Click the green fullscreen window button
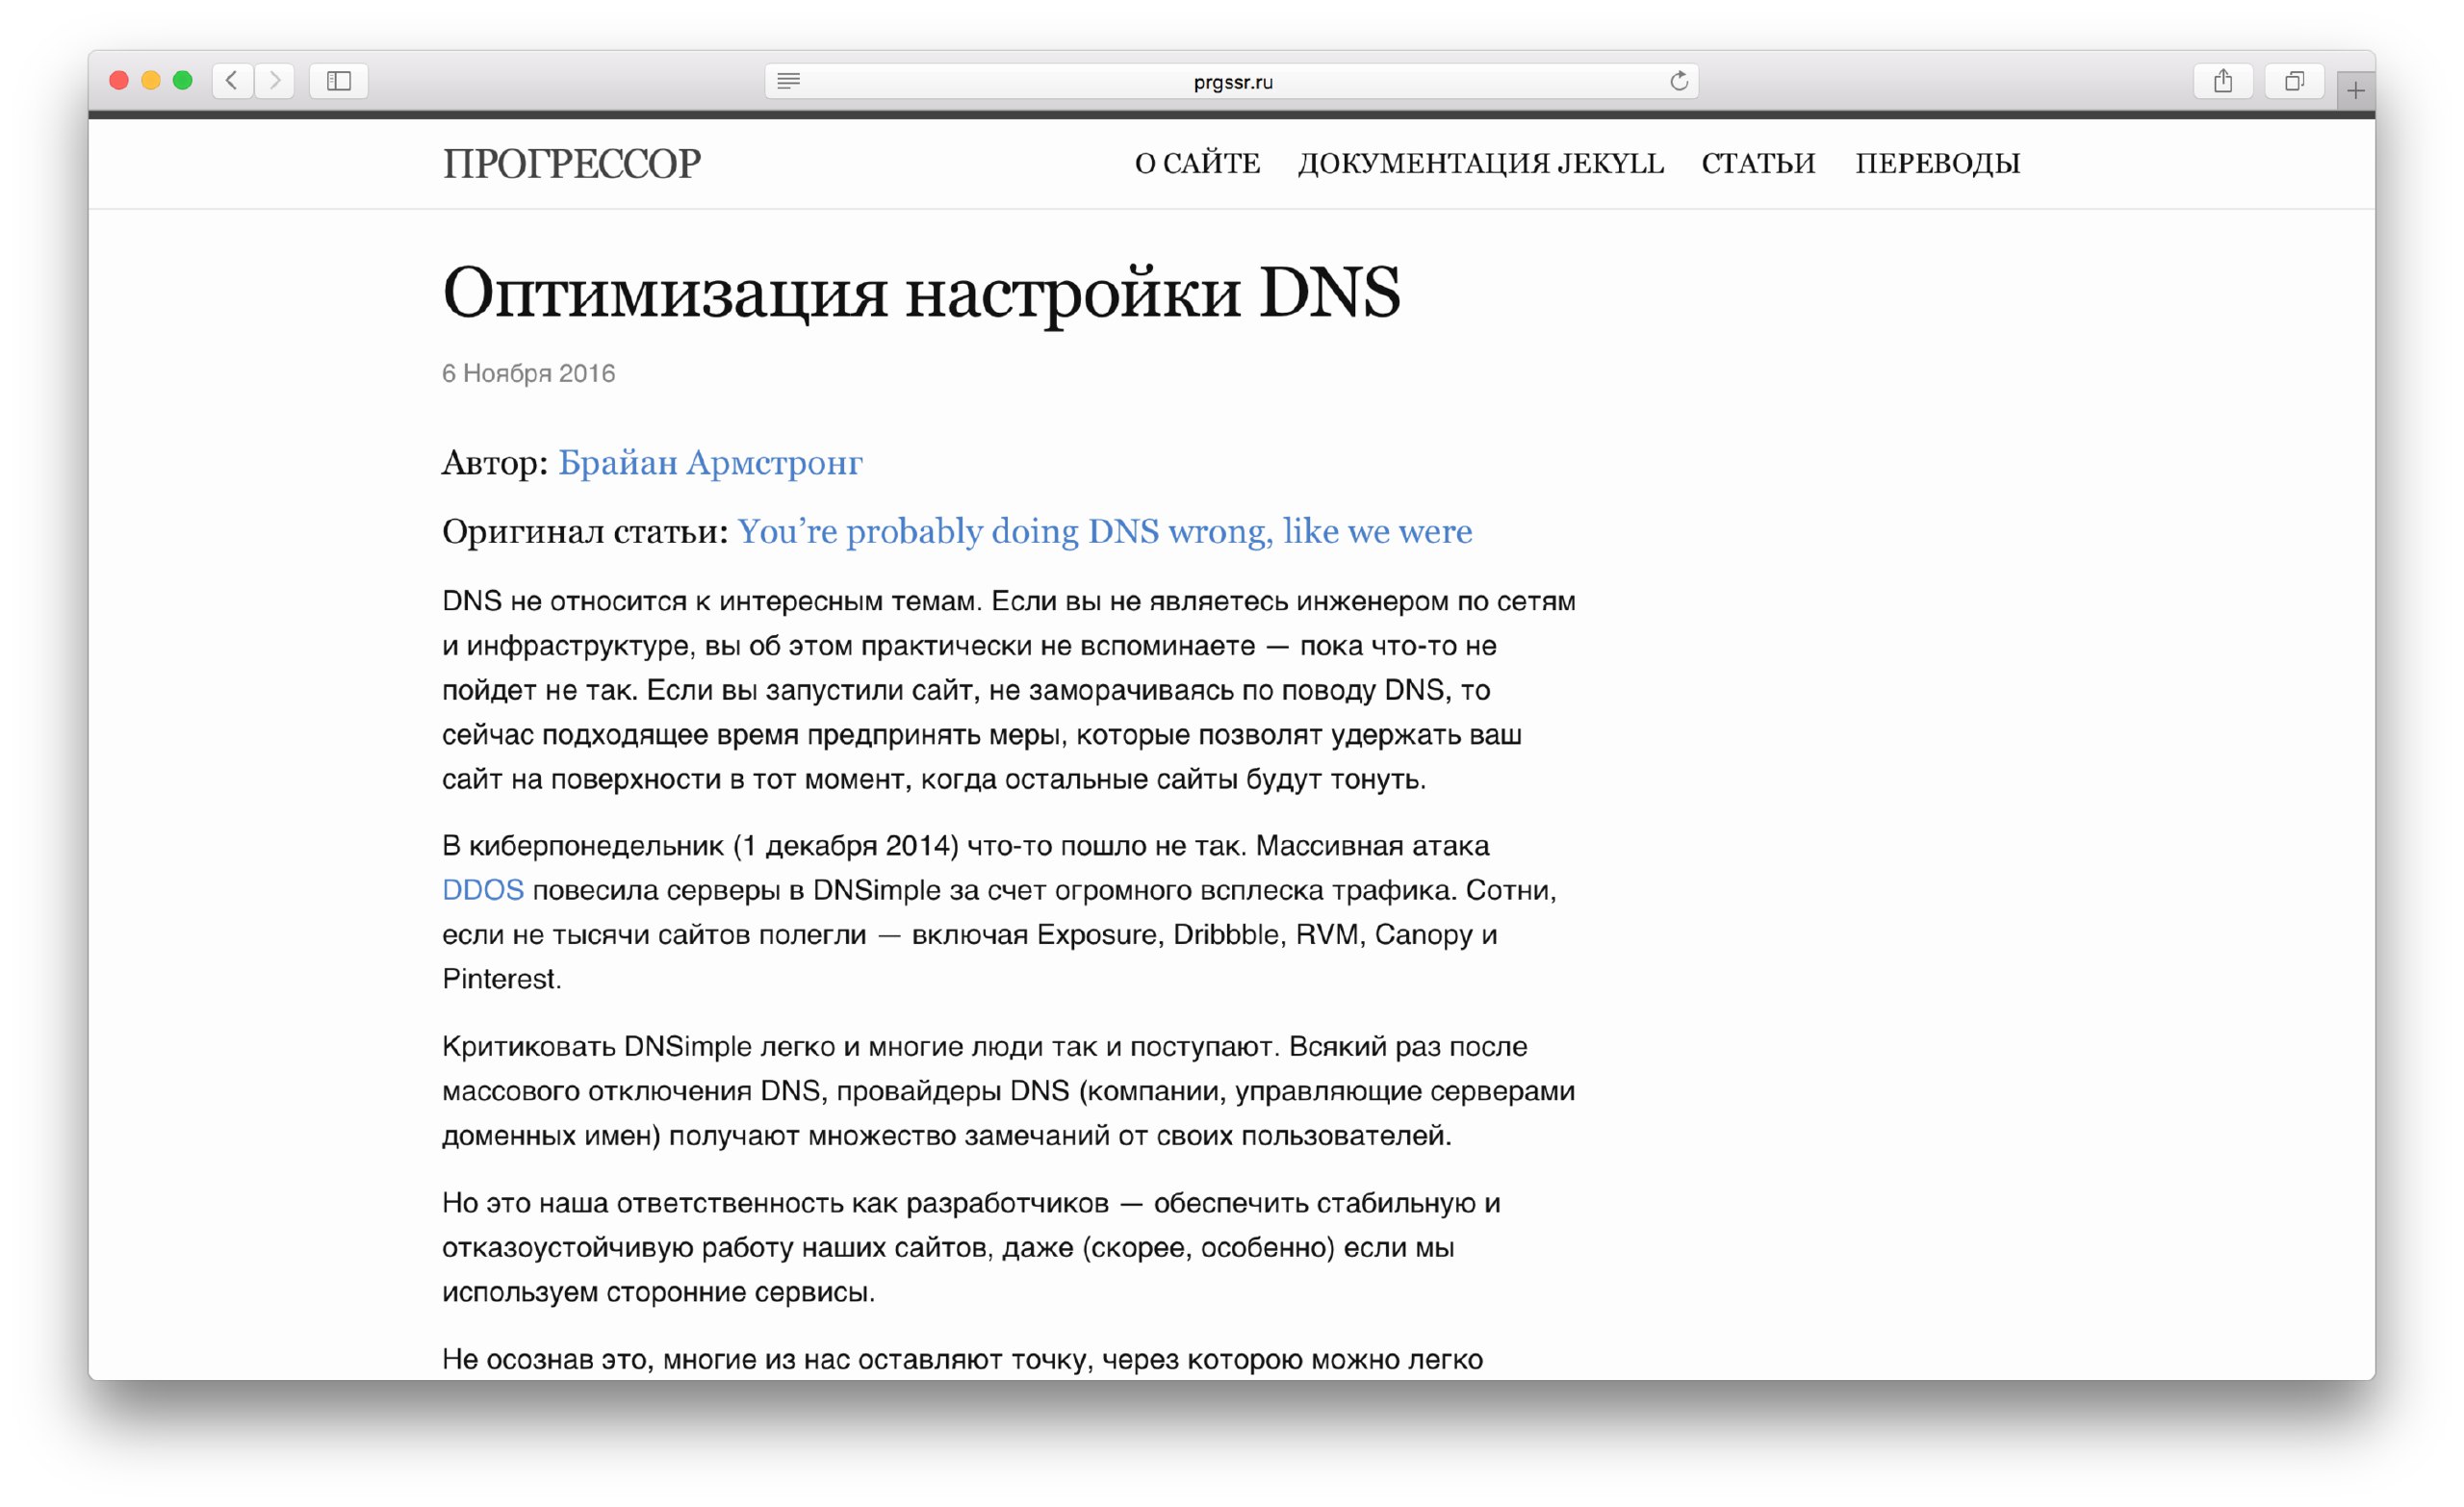Screen dimensions: 2464x1507 click(183, 80)
